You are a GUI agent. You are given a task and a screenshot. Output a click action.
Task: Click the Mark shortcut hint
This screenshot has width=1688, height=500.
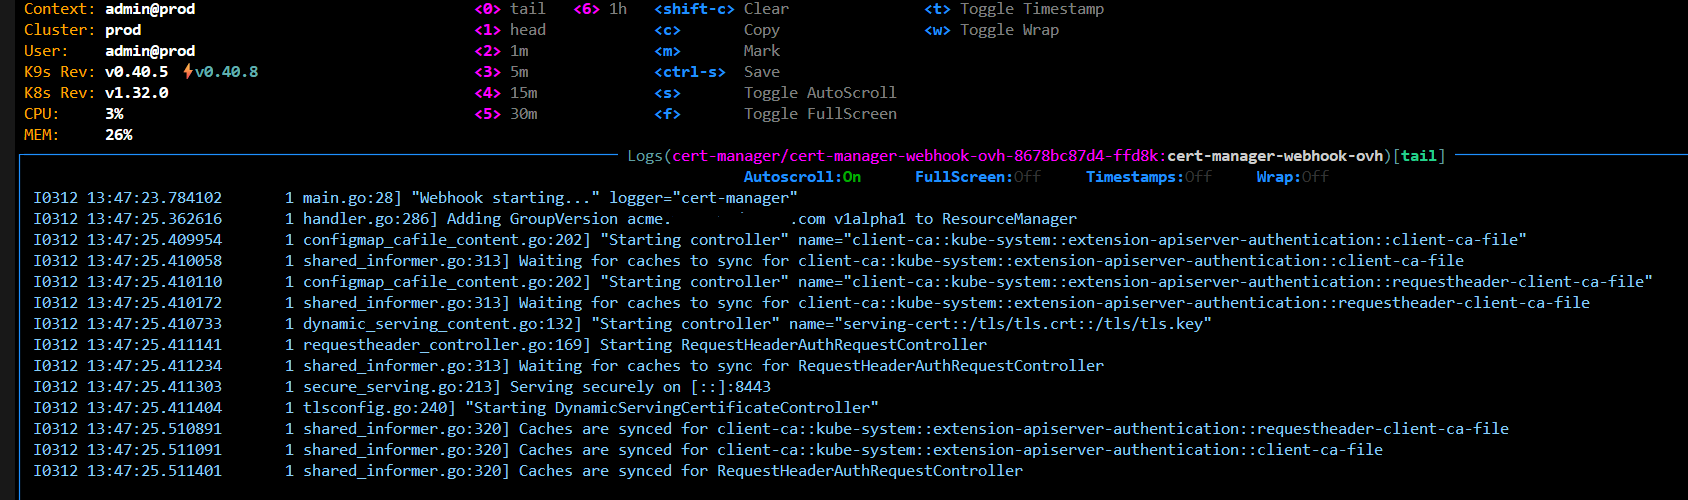click(x=761, y=51)
